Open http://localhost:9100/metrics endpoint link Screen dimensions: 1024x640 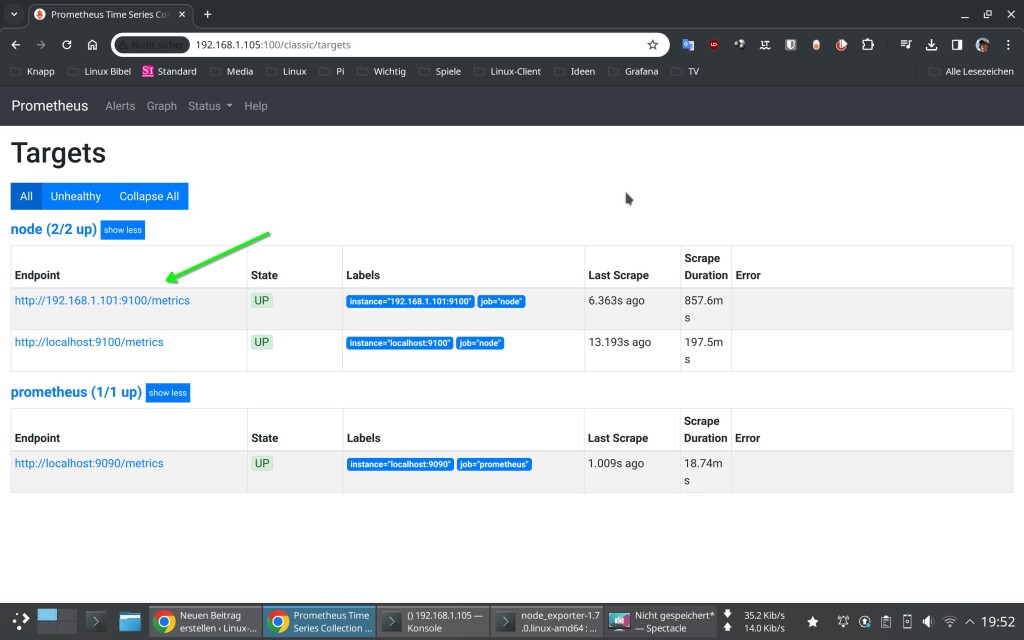point(89,342)
